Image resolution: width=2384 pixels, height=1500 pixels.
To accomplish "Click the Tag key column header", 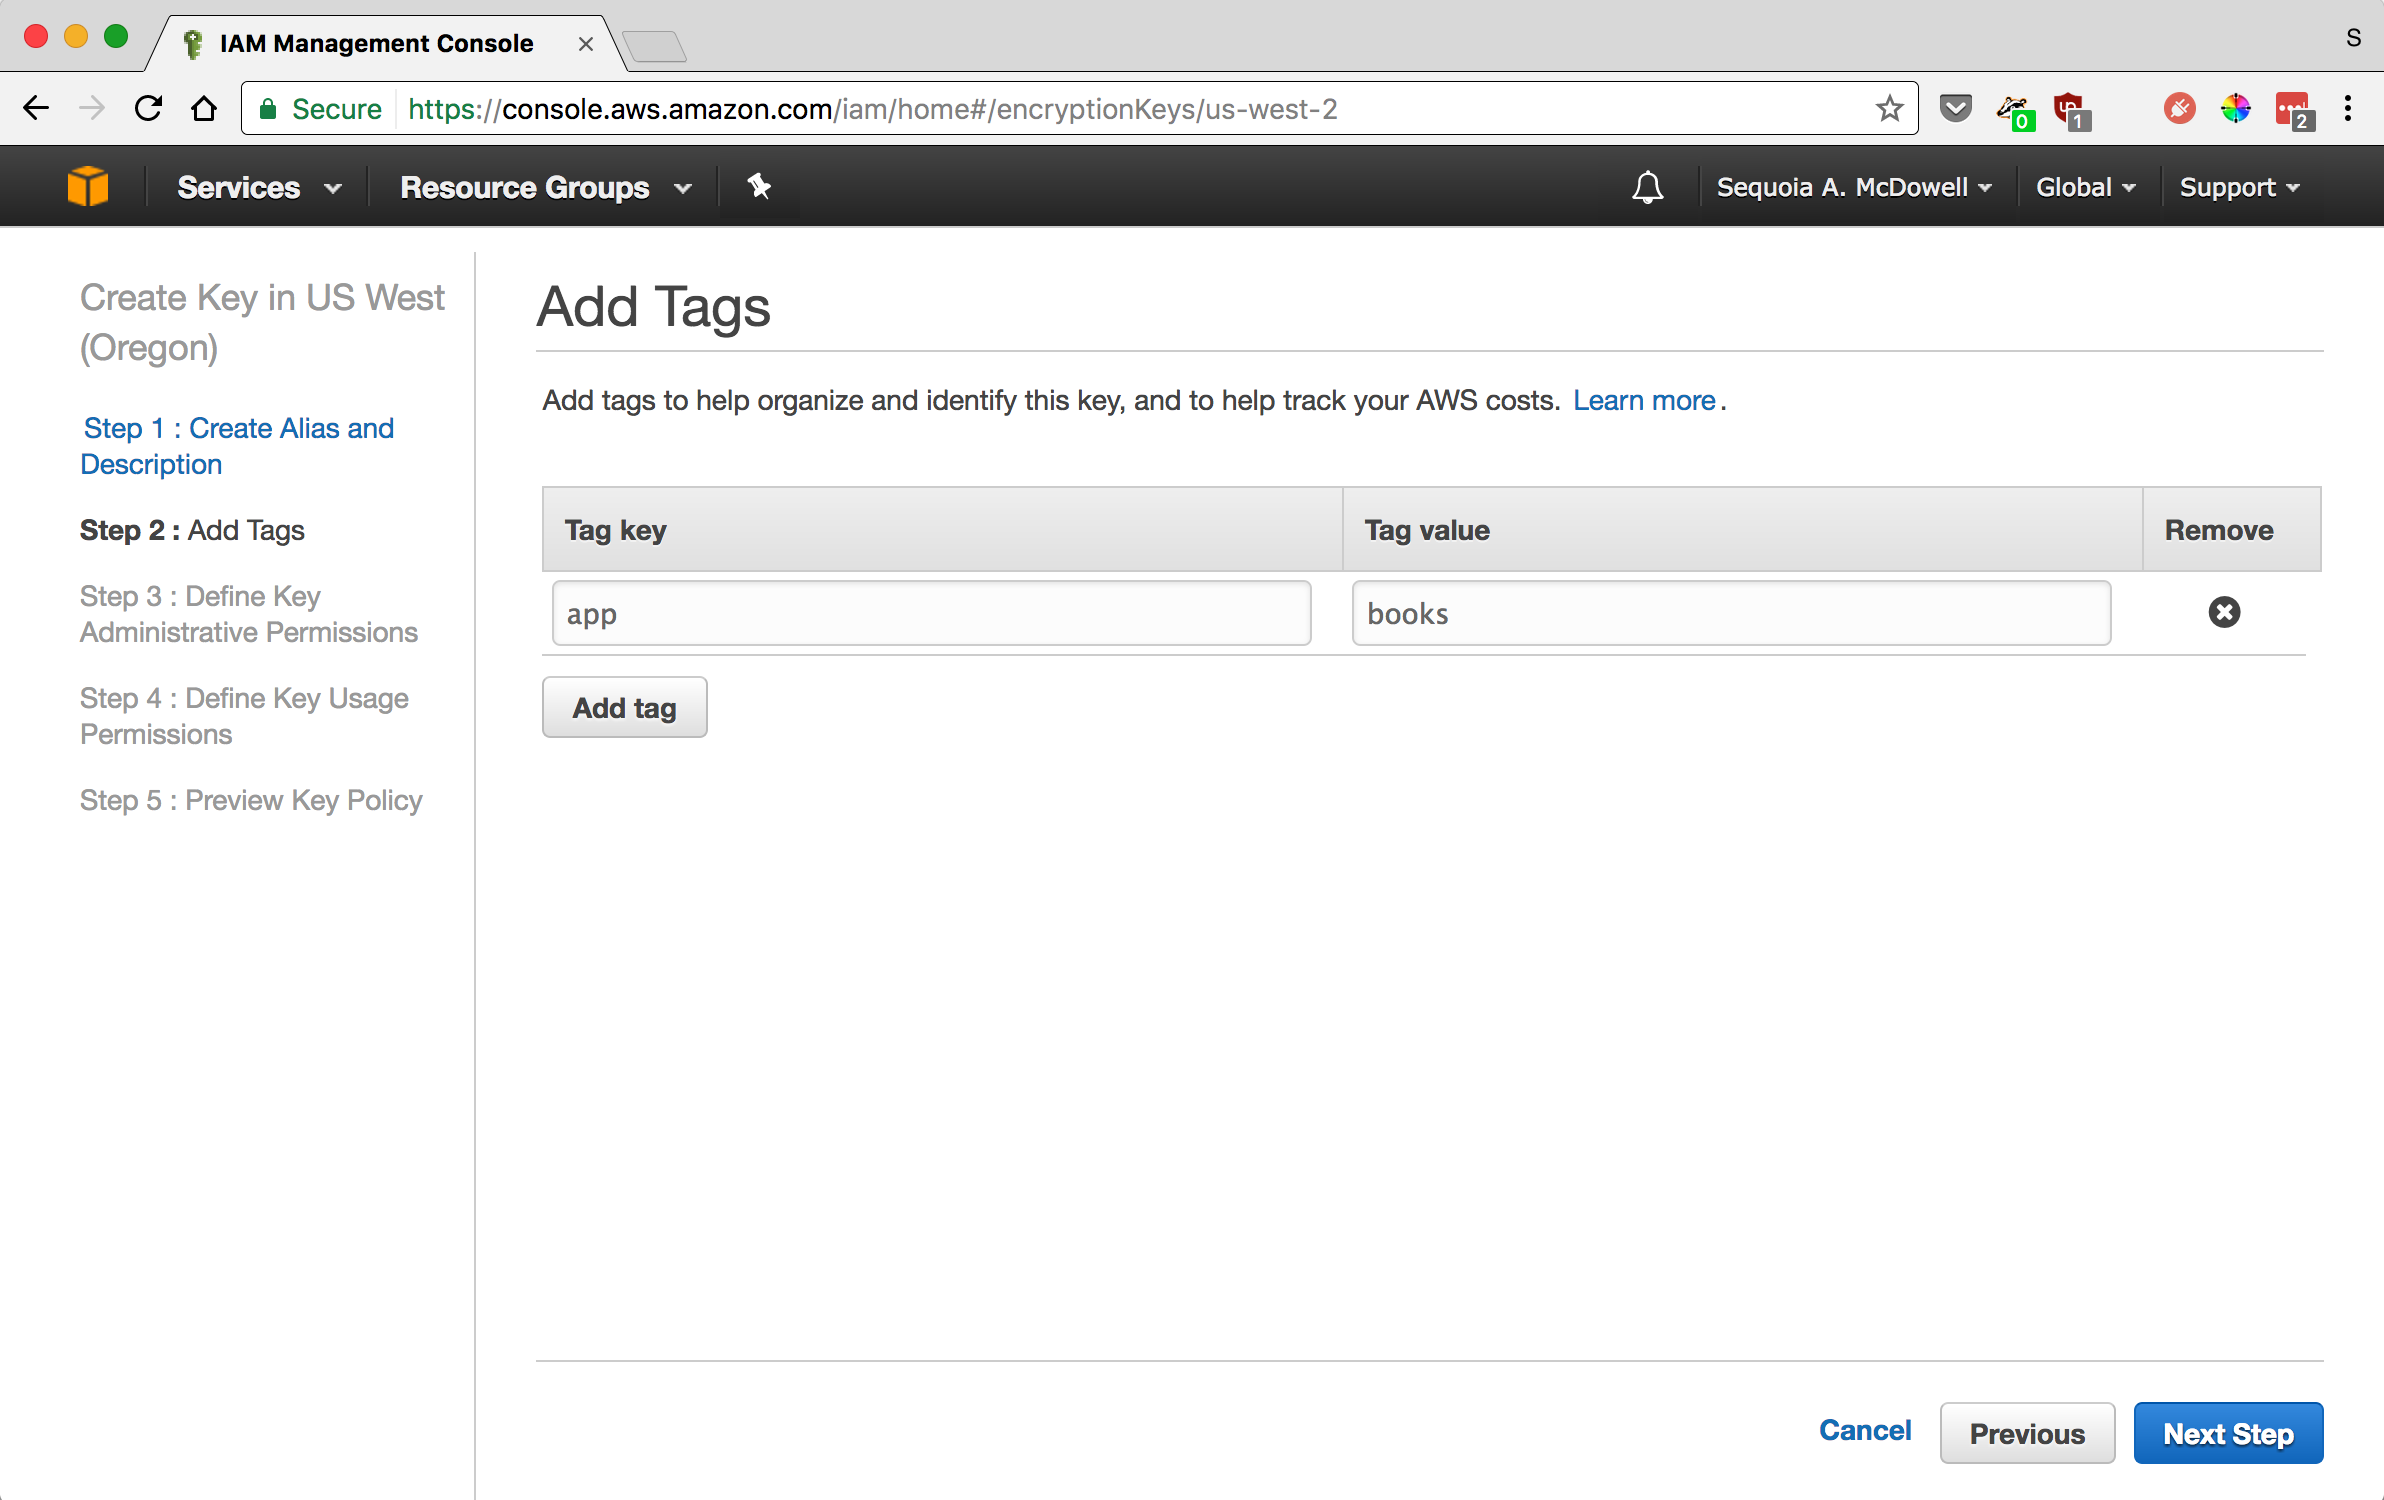I will pos(941,530).
